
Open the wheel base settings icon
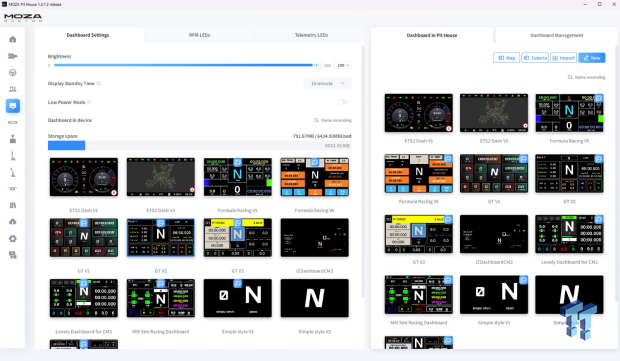(x=13, y=56)
